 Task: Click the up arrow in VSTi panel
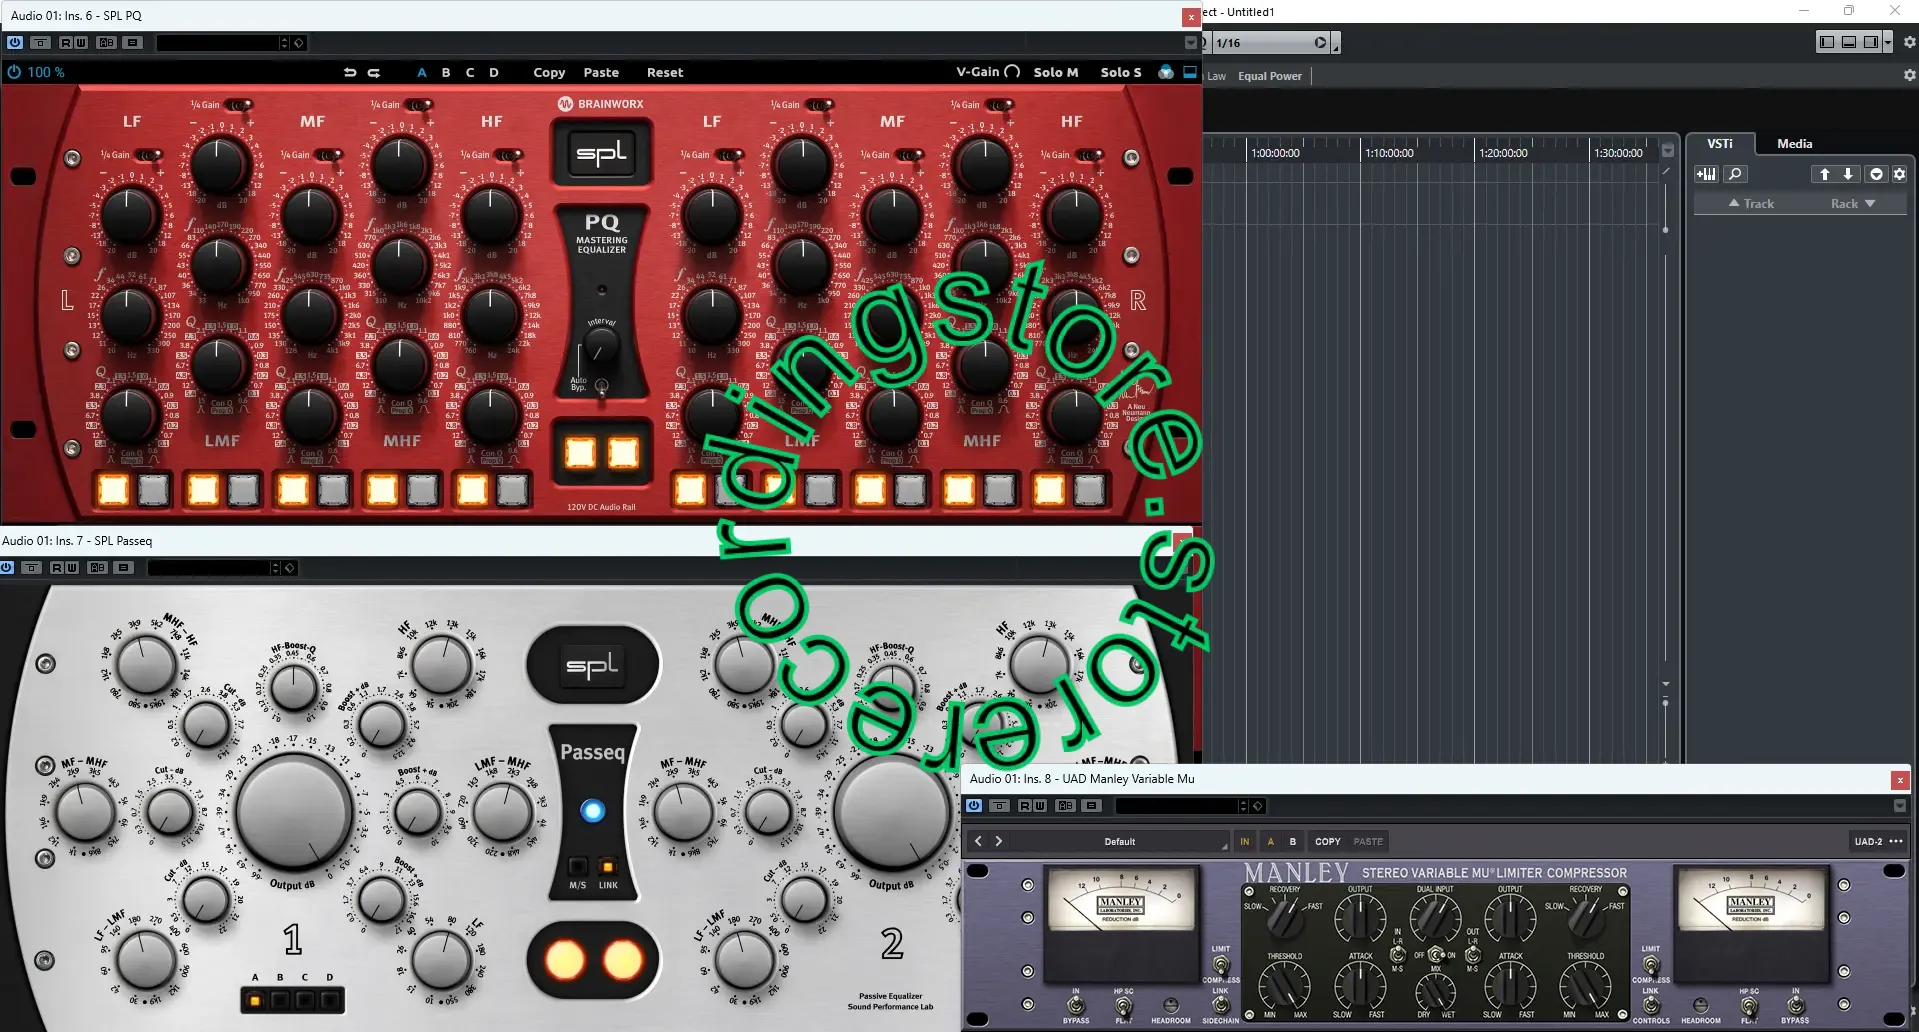(1824, 174)
